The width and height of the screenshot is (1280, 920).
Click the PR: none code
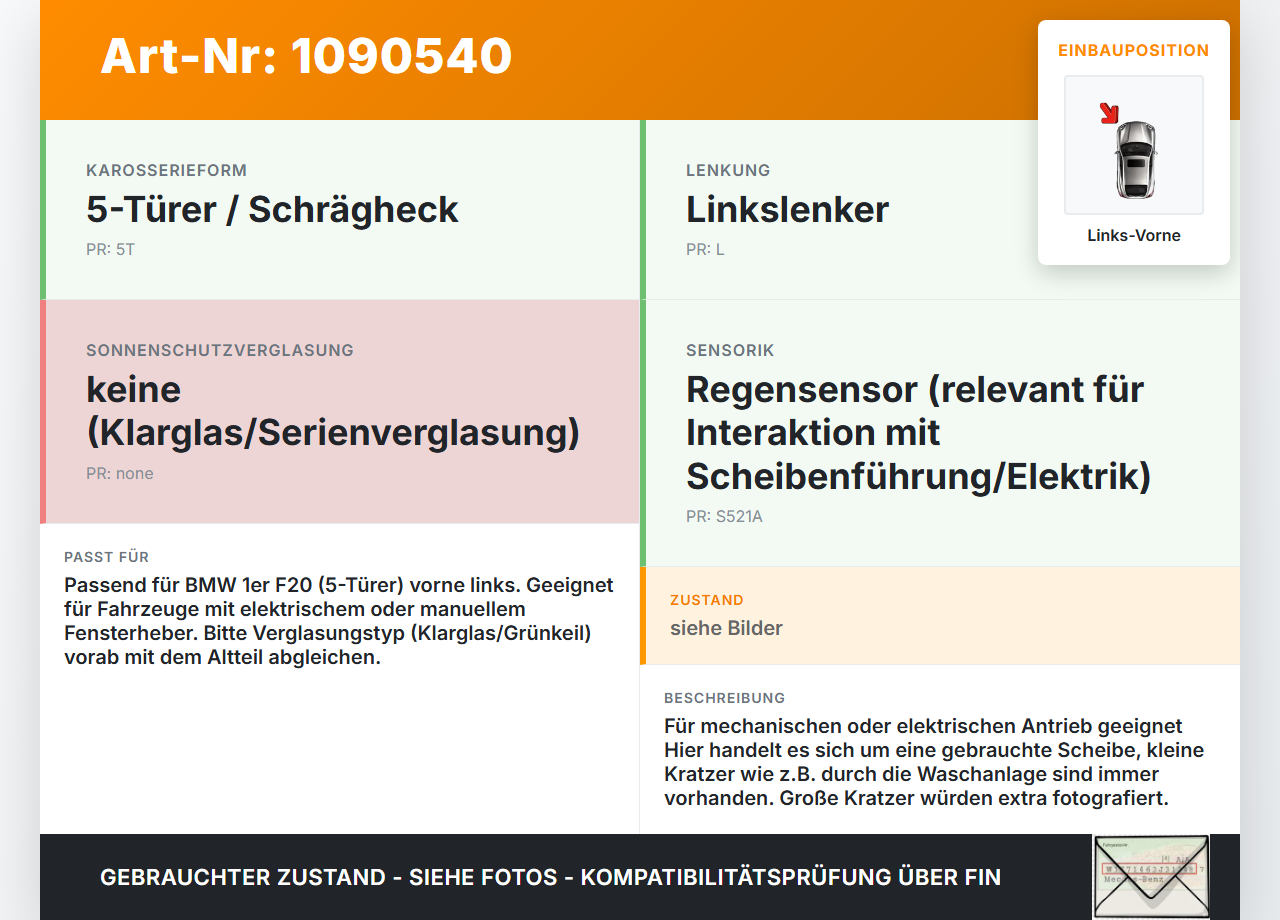120,473
